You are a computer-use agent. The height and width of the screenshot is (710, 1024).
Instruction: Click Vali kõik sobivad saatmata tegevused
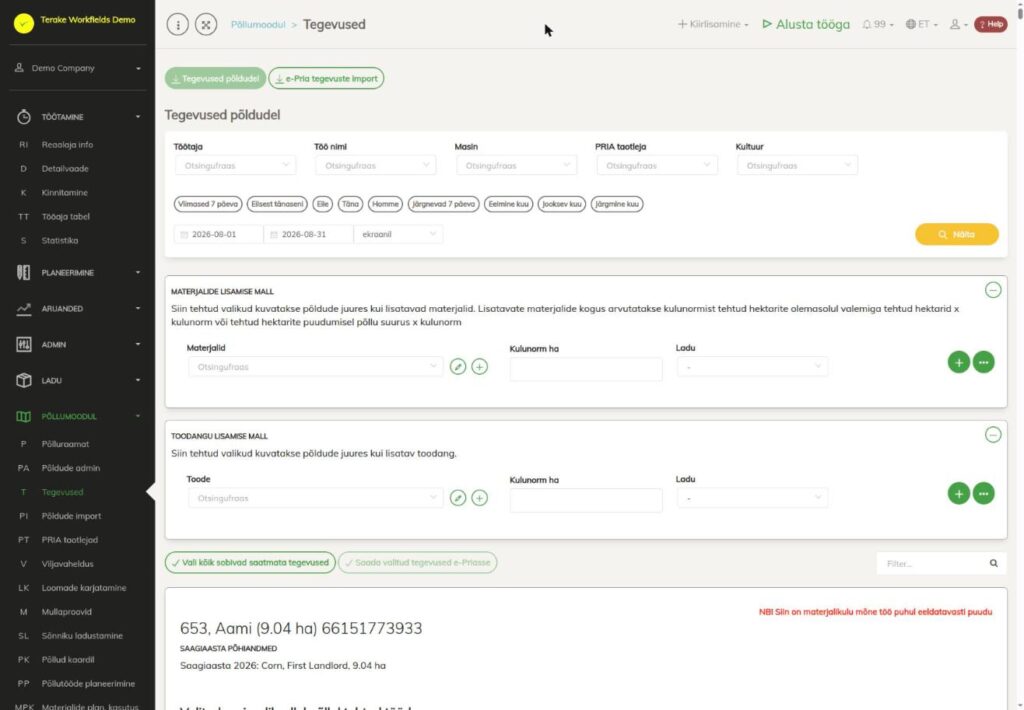[x=250, y=562]
